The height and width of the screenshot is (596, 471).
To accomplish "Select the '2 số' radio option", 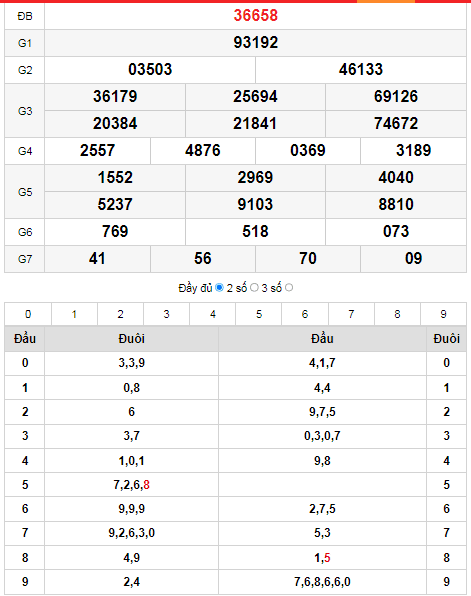I will coord(254,288).
